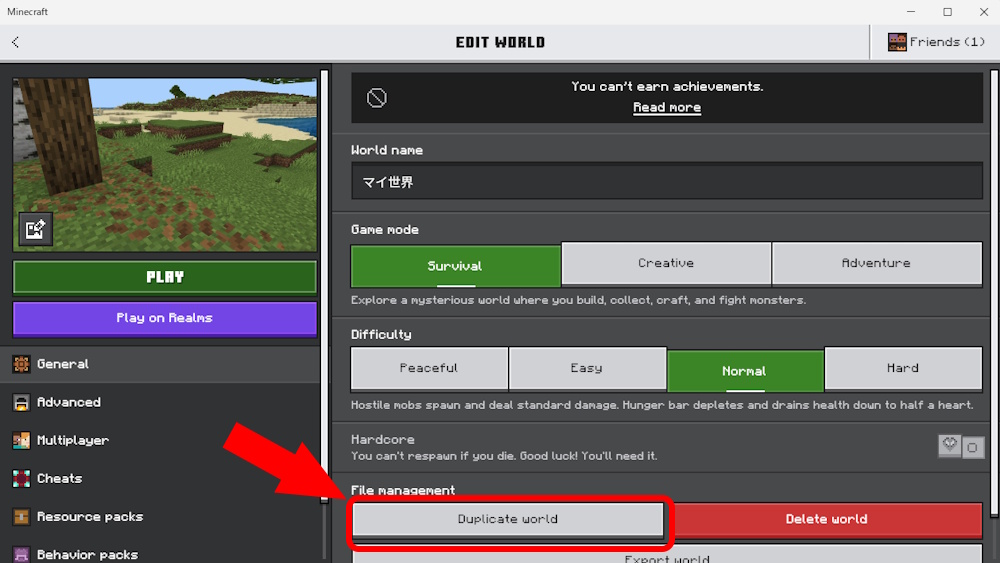Minimize the Minecraft window
Image resolution: width=1000 pixels, height=563 pixels.
coord(911,12)
